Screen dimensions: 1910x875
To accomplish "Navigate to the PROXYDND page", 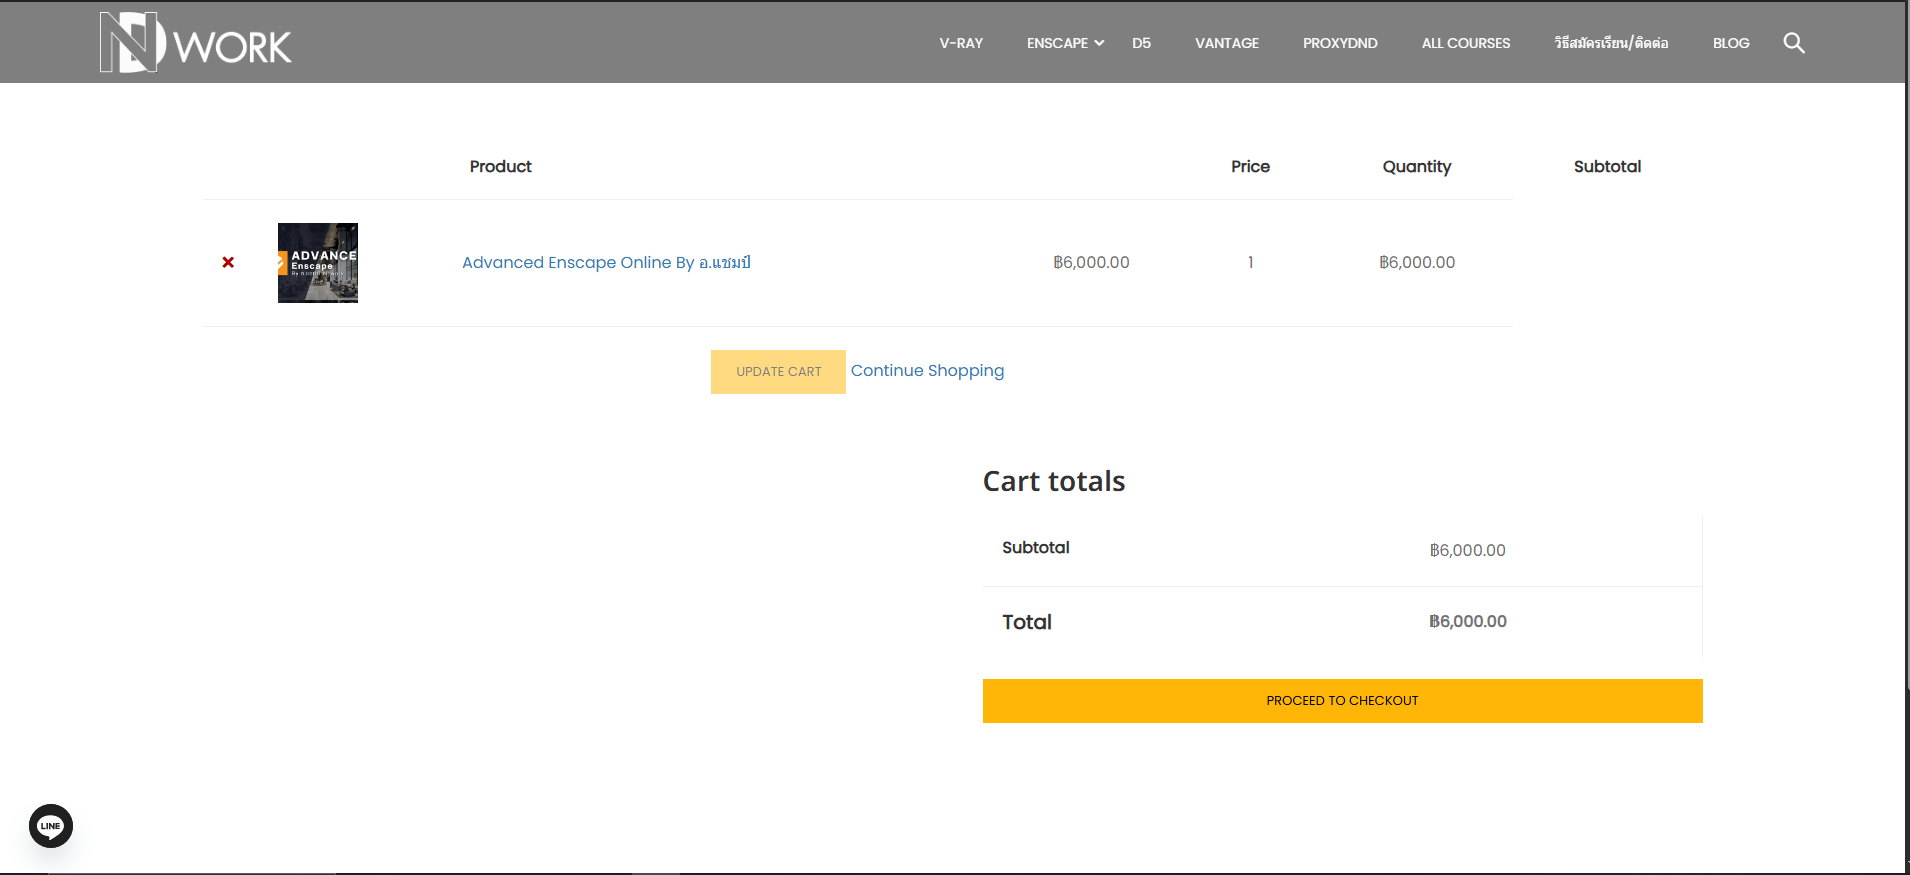I will [x=1339, y=43].
